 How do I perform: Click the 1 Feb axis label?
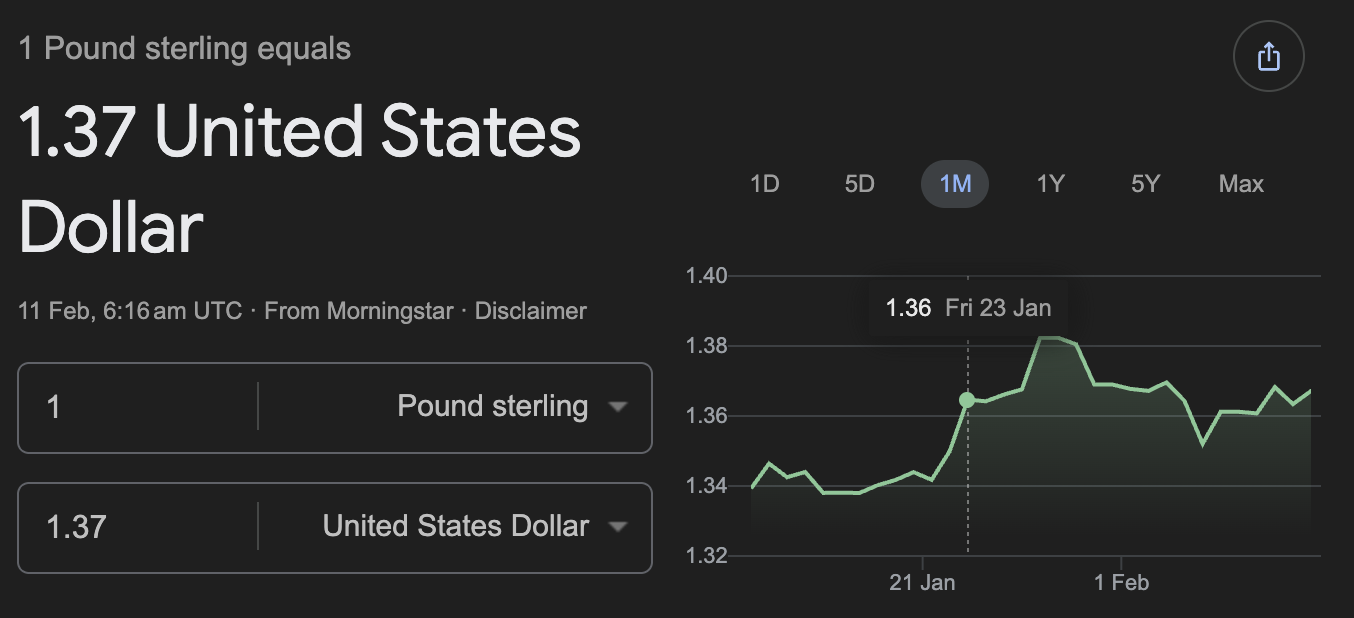pyautogui.click(x=1122, y=582)
